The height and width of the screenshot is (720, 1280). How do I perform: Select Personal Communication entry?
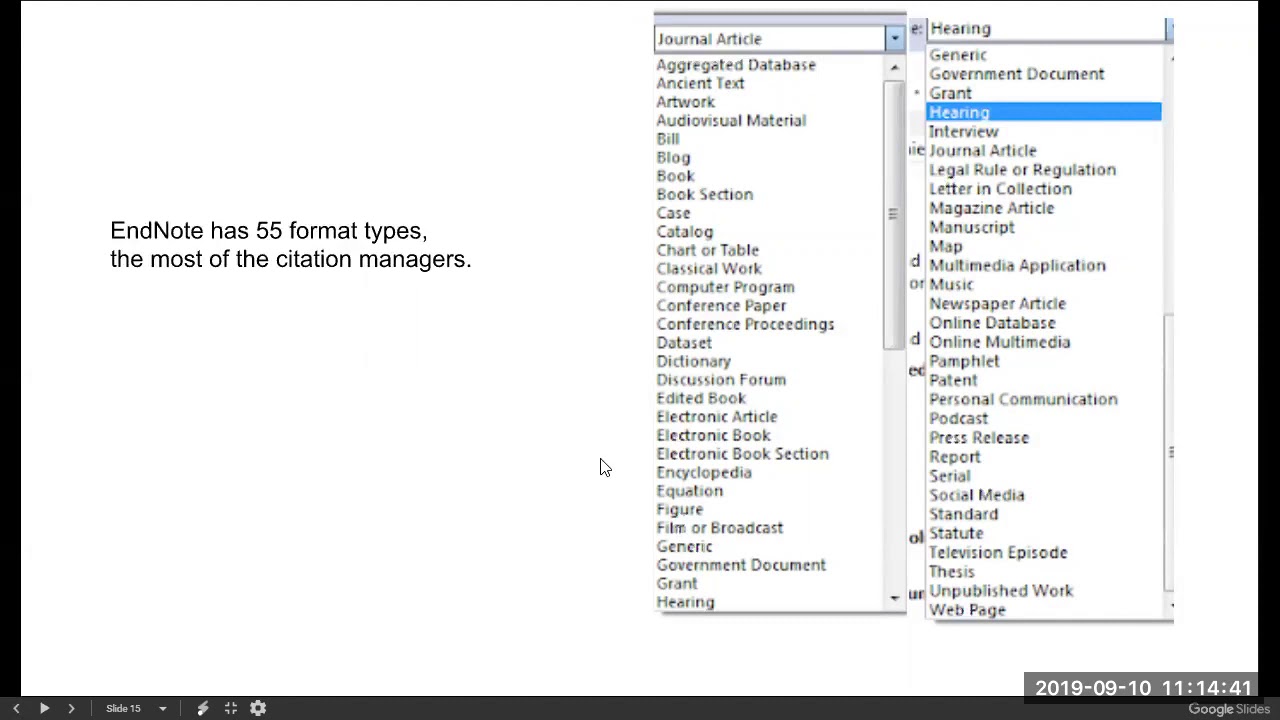[x=1023, y=399]
